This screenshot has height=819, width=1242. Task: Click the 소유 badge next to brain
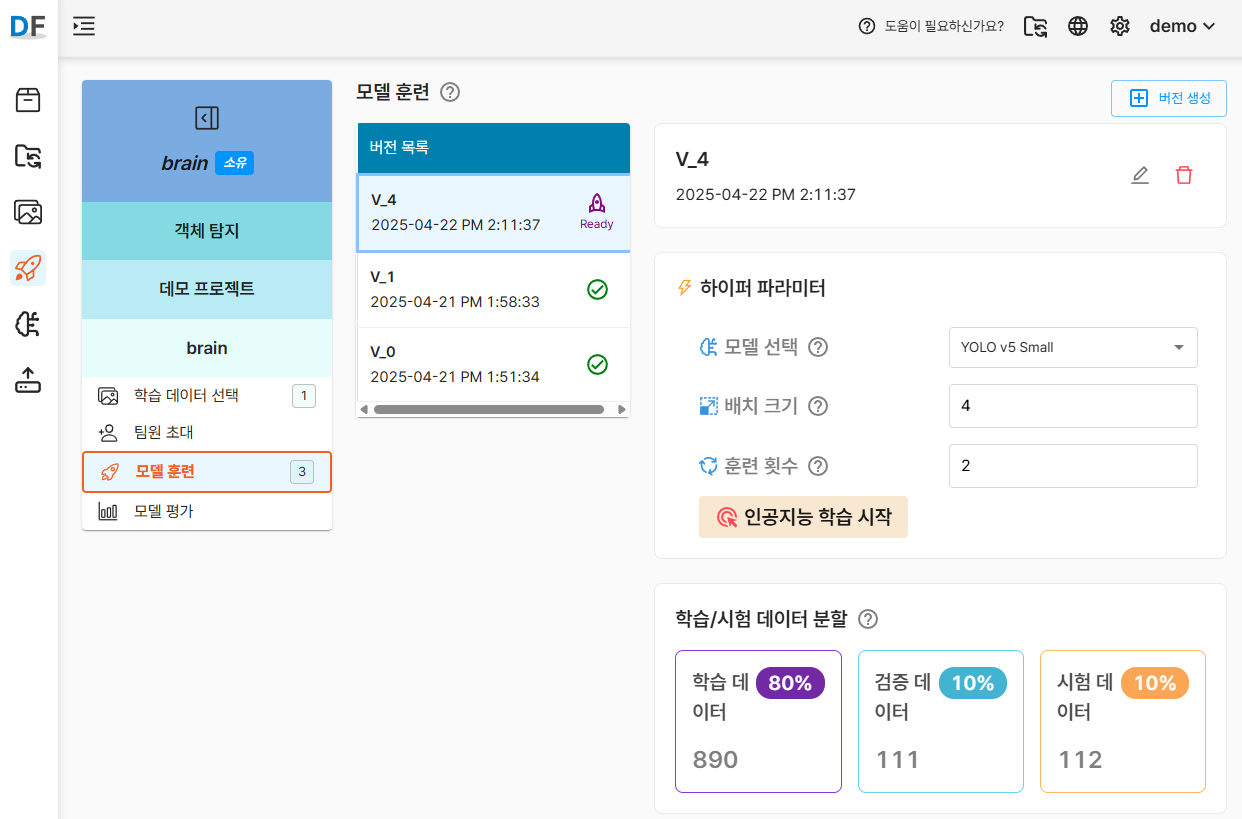click(234, 163)
